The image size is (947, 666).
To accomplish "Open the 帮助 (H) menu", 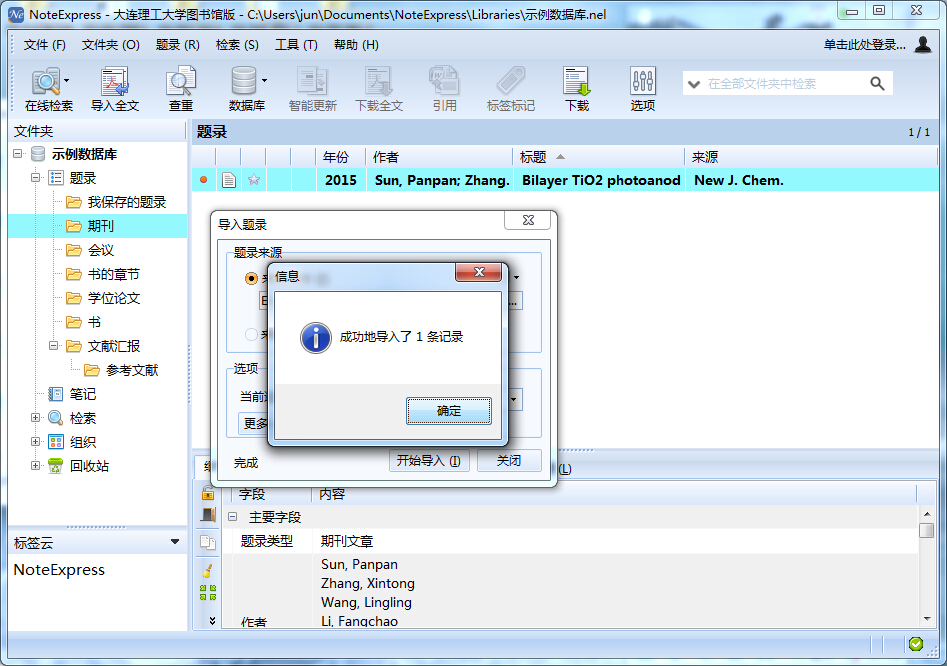I will pyautogui.click(x=356, y=45).
